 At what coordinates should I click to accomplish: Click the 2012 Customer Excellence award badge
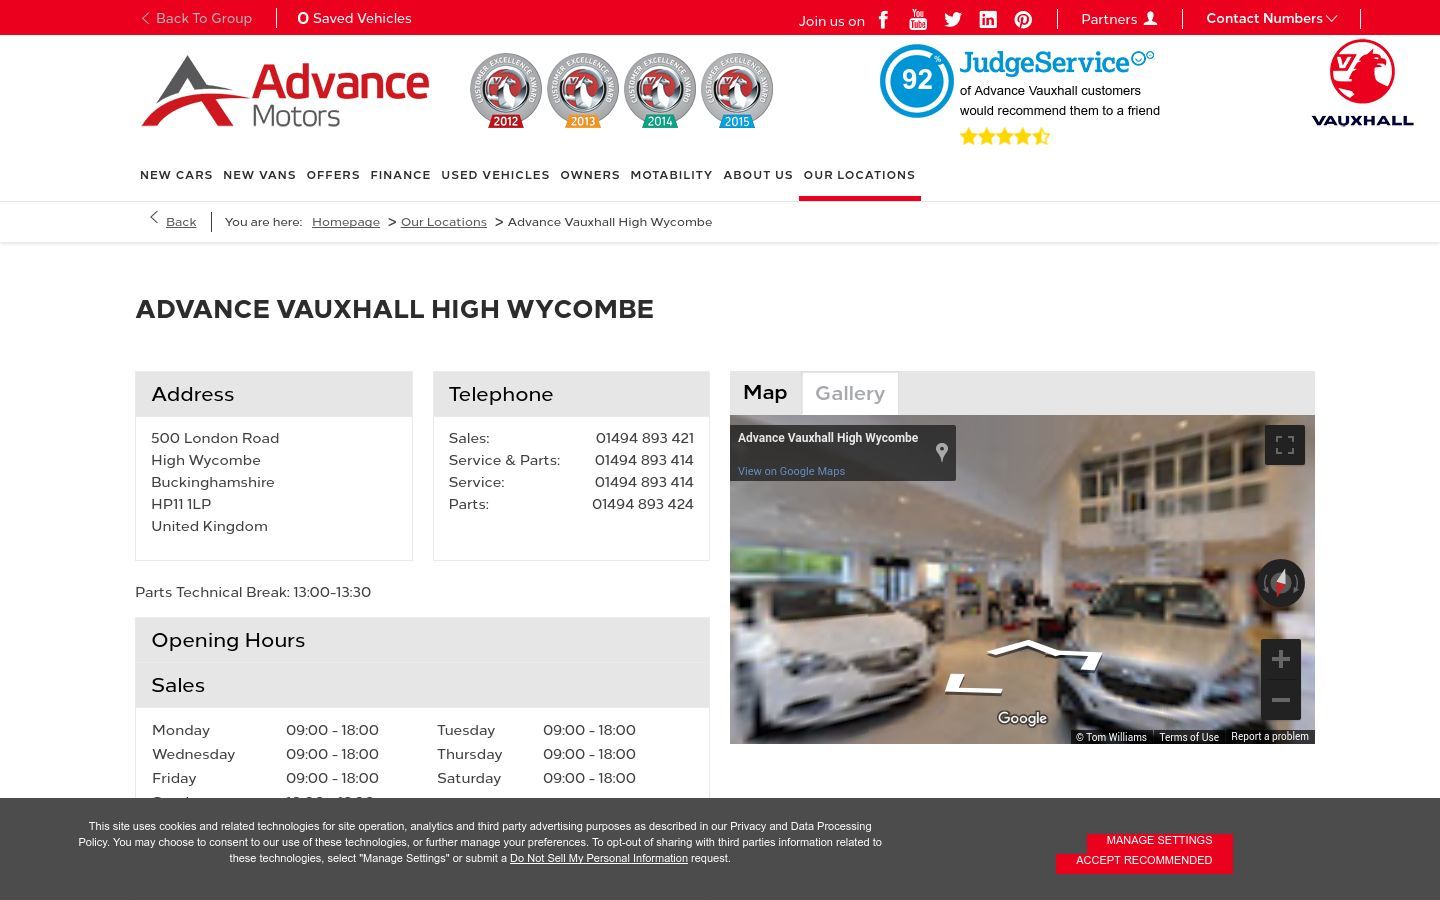tap(506, 91)
